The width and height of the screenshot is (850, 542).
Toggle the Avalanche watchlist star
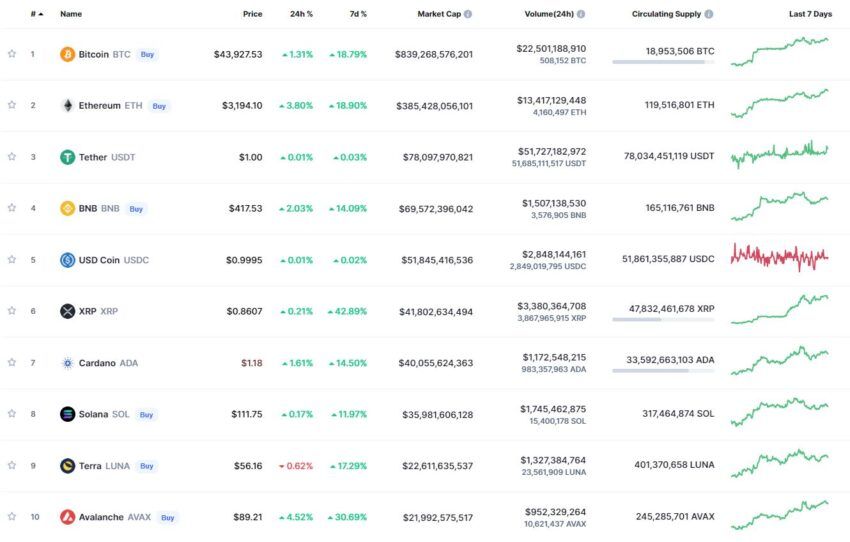pyautogui.click(x=12, y=516)
